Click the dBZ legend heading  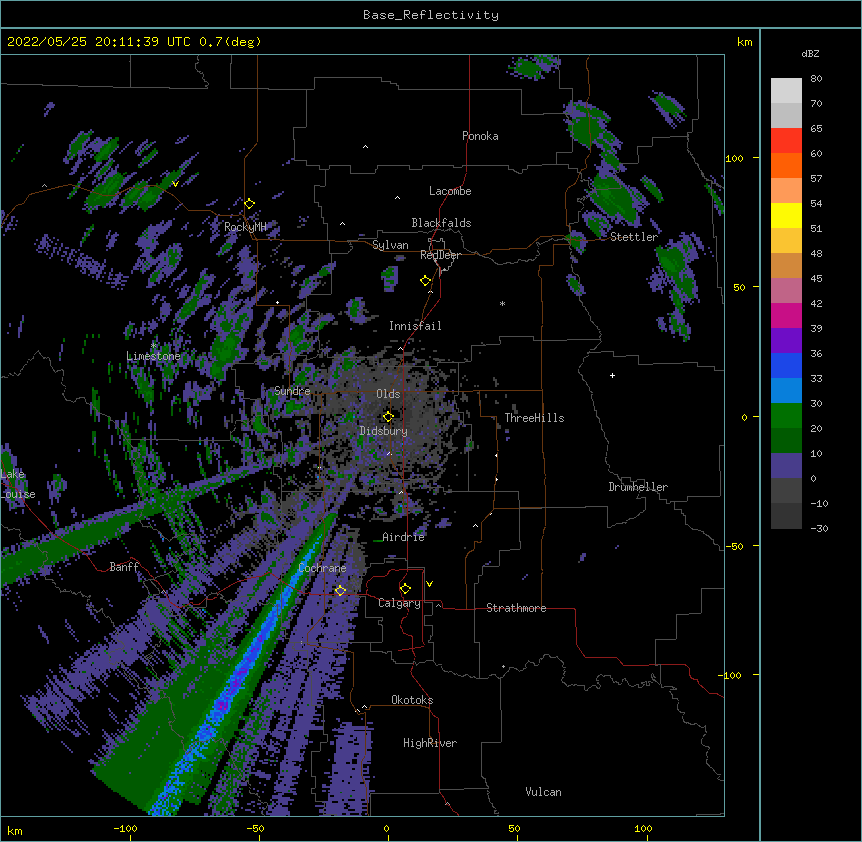810,54
